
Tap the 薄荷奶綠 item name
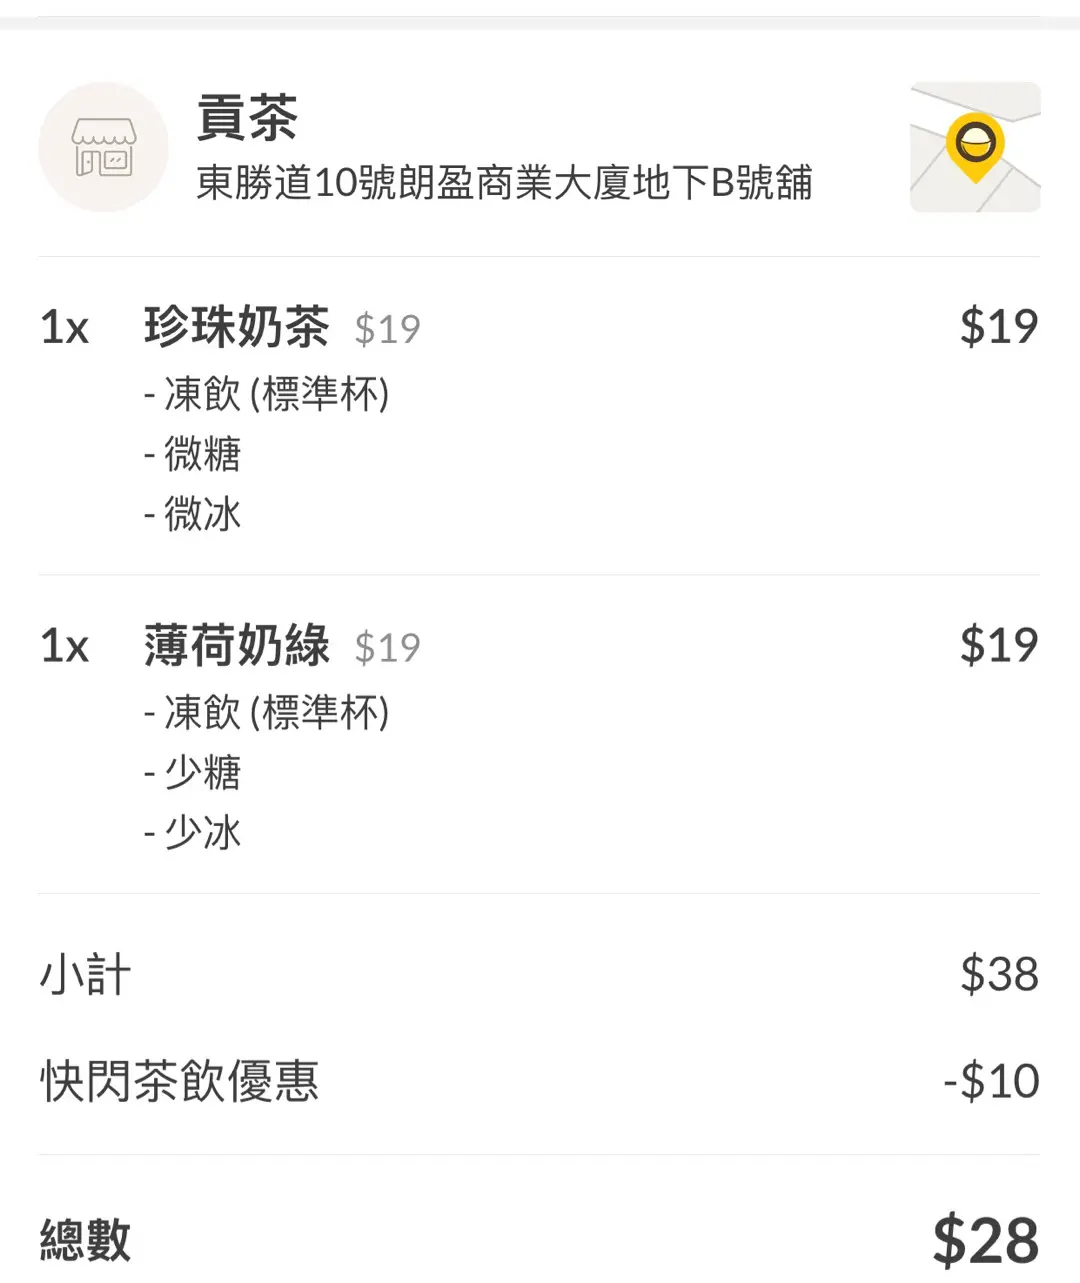point(236,646)
